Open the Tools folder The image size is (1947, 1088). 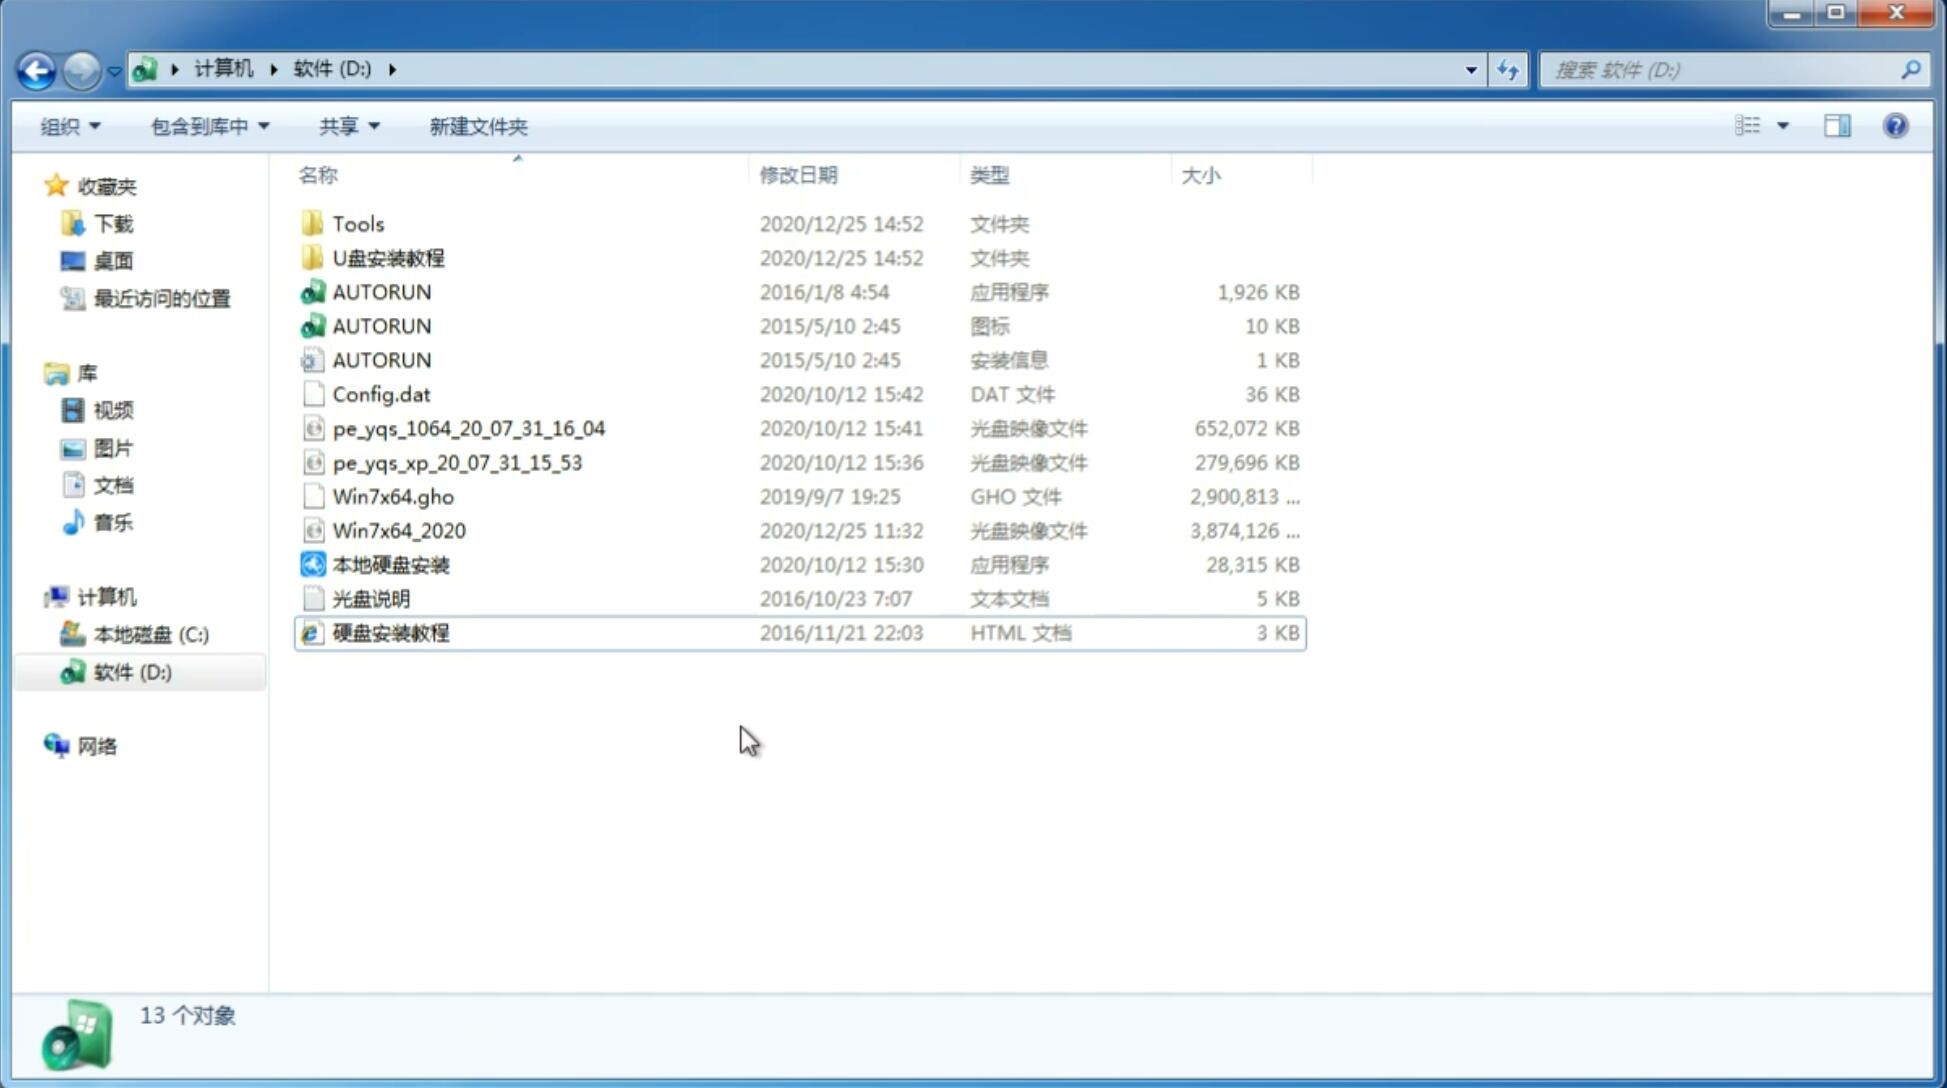[x=356, y=223]
